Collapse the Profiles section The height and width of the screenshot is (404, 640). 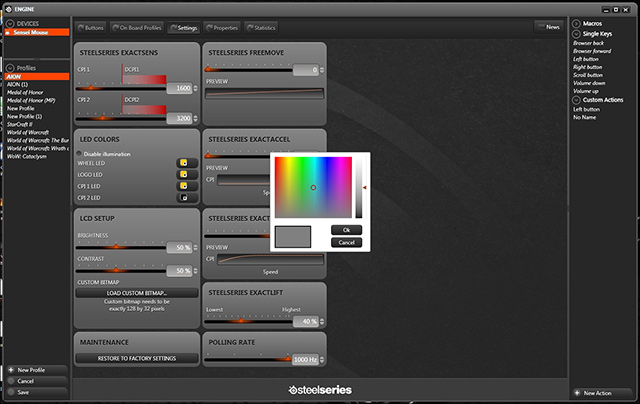tap(10, 68)
